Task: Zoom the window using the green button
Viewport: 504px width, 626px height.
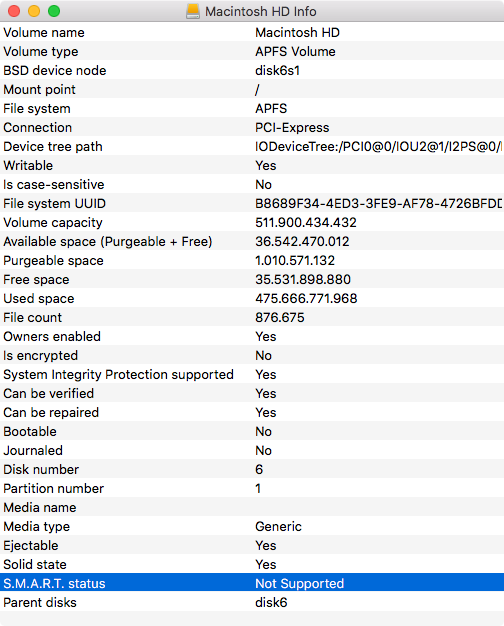Action: (x=54, y=11)
